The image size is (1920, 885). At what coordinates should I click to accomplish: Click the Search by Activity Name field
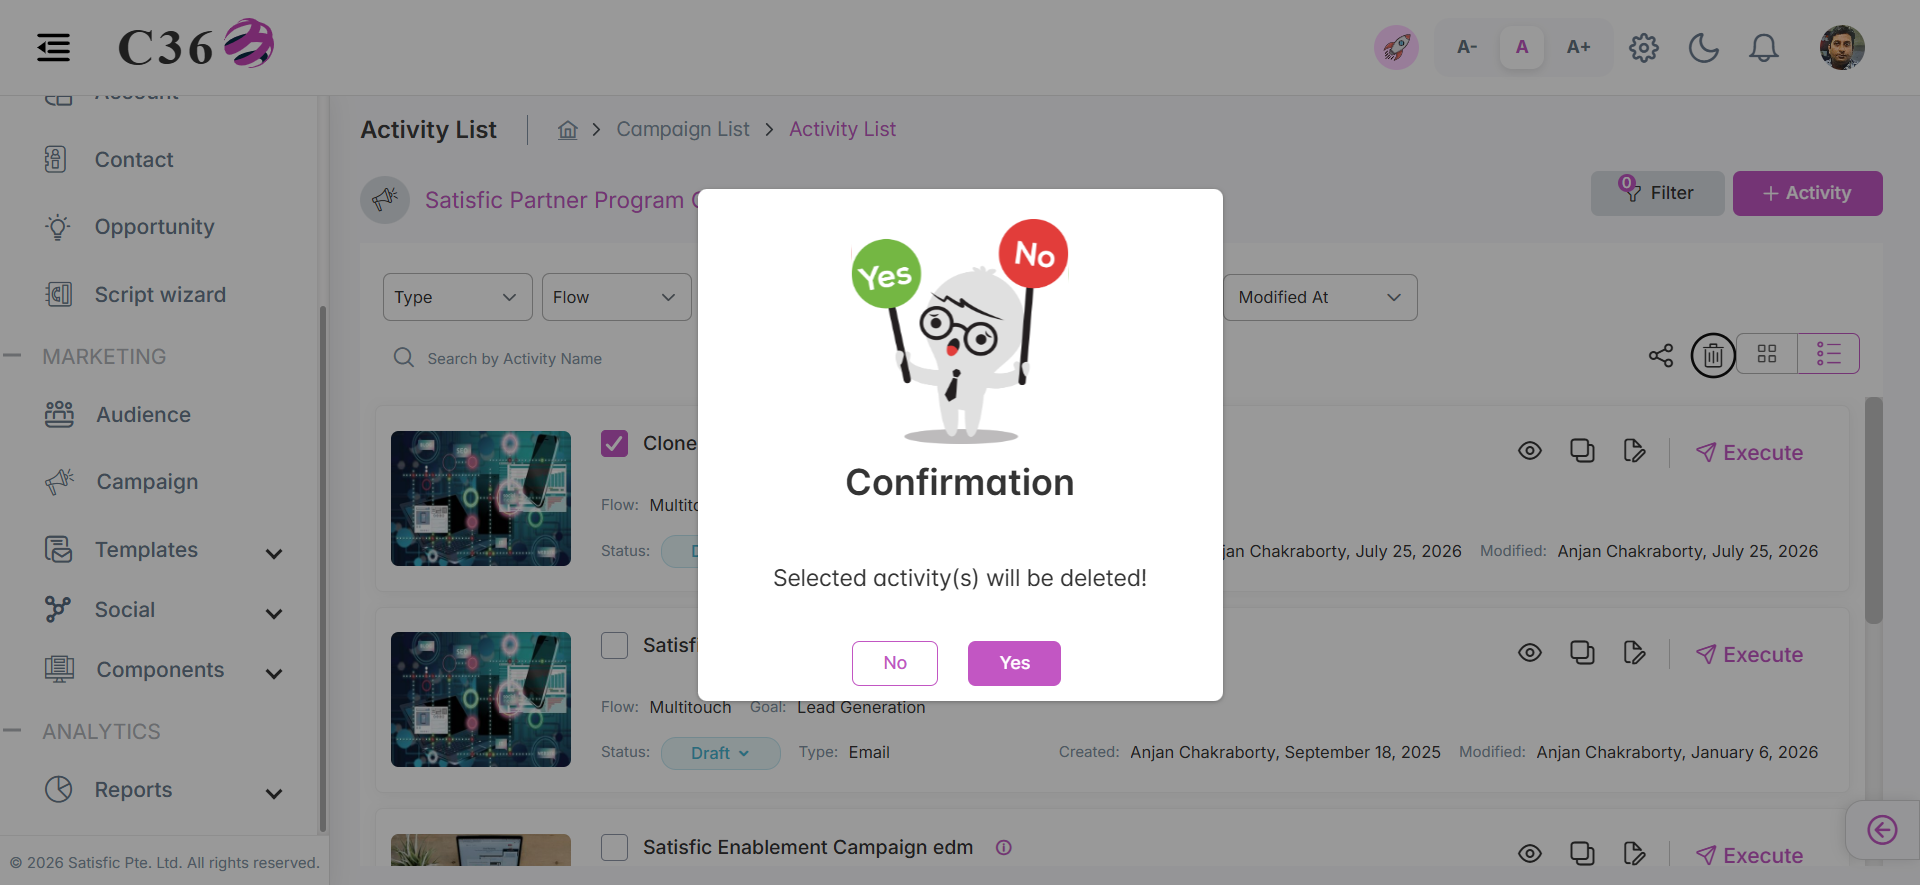[540, 358]
